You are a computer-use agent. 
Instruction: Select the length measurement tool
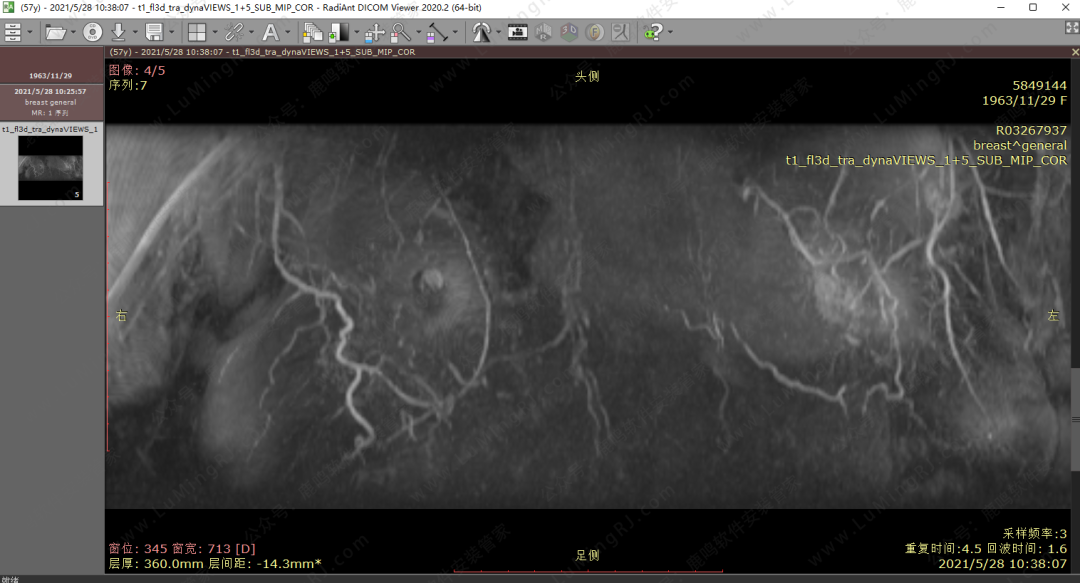tap(437, 32)
